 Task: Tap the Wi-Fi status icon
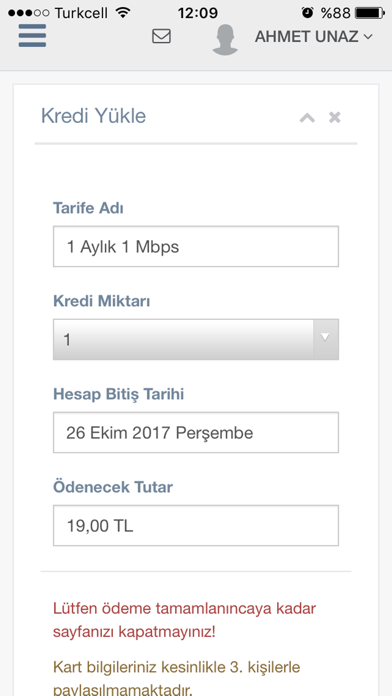pos(123,12)
